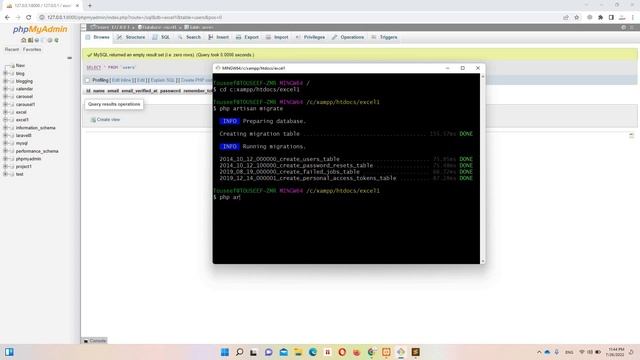Open browser extensions puzzle icon

click(x=600, y=18)
